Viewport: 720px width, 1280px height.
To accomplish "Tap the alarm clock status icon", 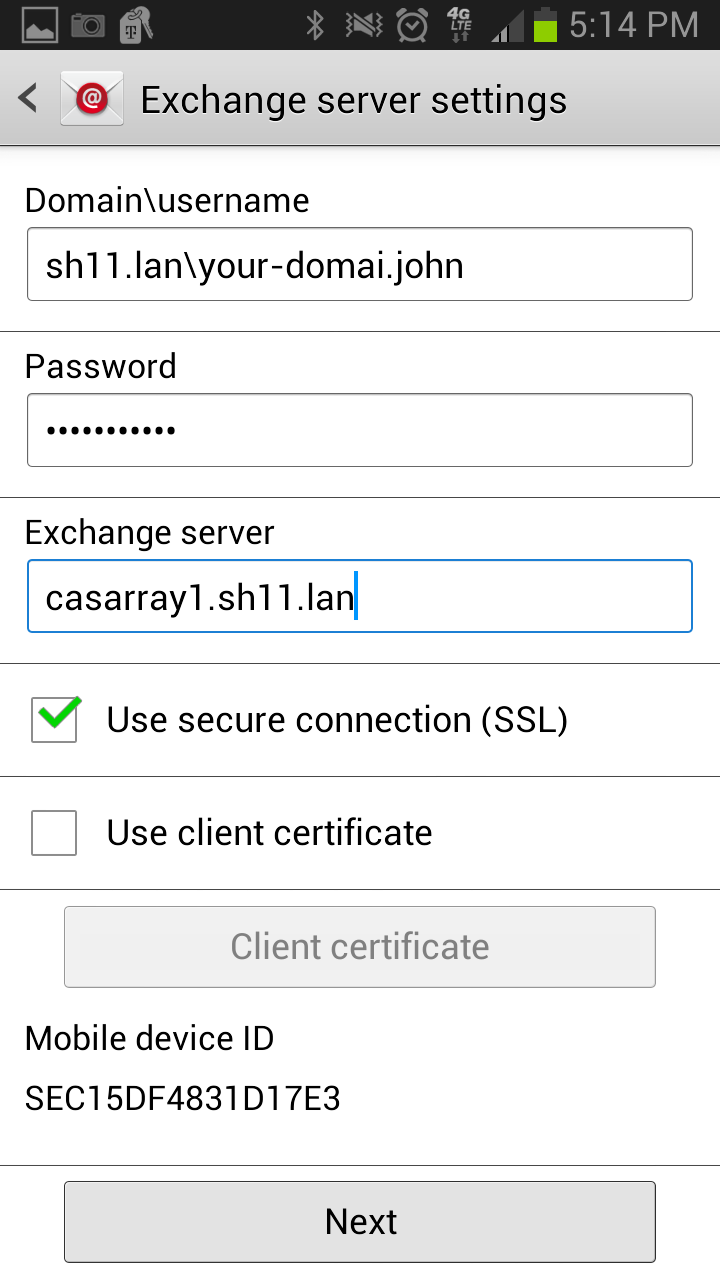I will (412, 24).
